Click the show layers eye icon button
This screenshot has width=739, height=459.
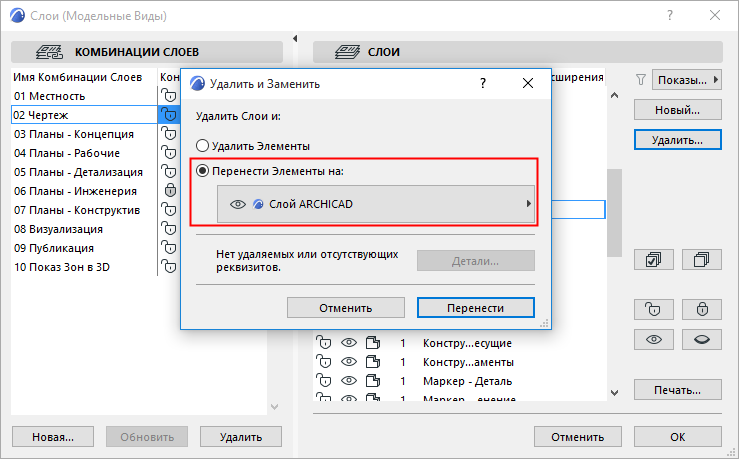coord(653,340)
